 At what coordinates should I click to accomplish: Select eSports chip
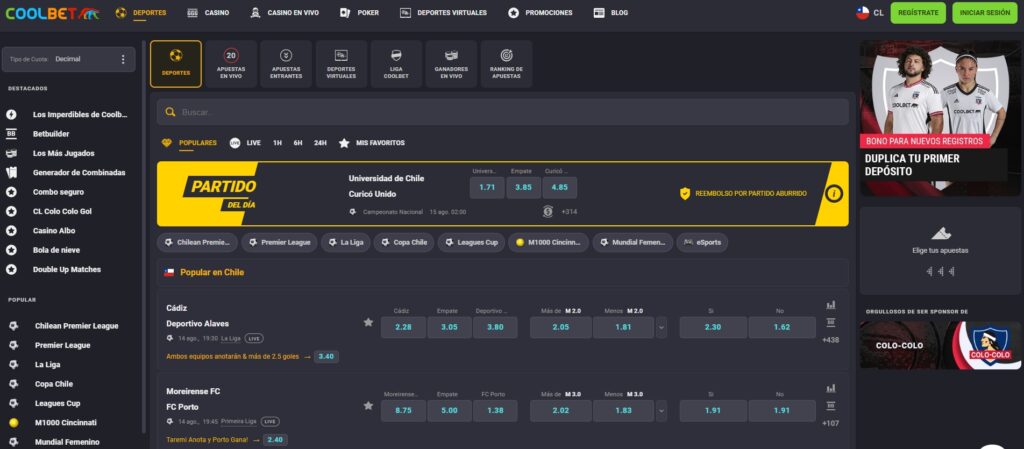(x=702, y=243)
